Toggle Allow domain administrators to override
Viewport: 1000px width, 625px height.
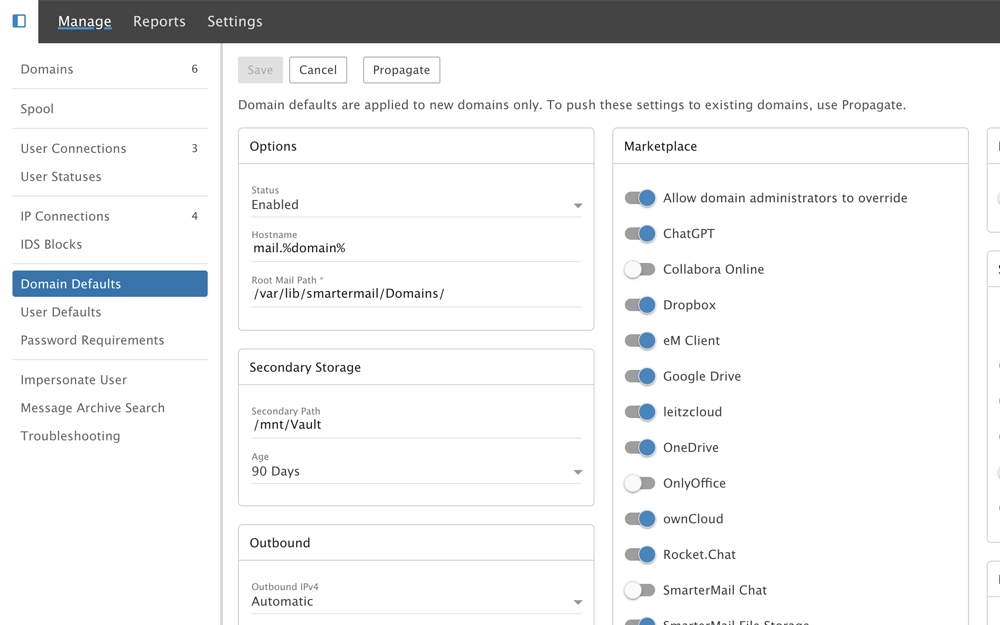pyautogui.click(x=640, y=198)
